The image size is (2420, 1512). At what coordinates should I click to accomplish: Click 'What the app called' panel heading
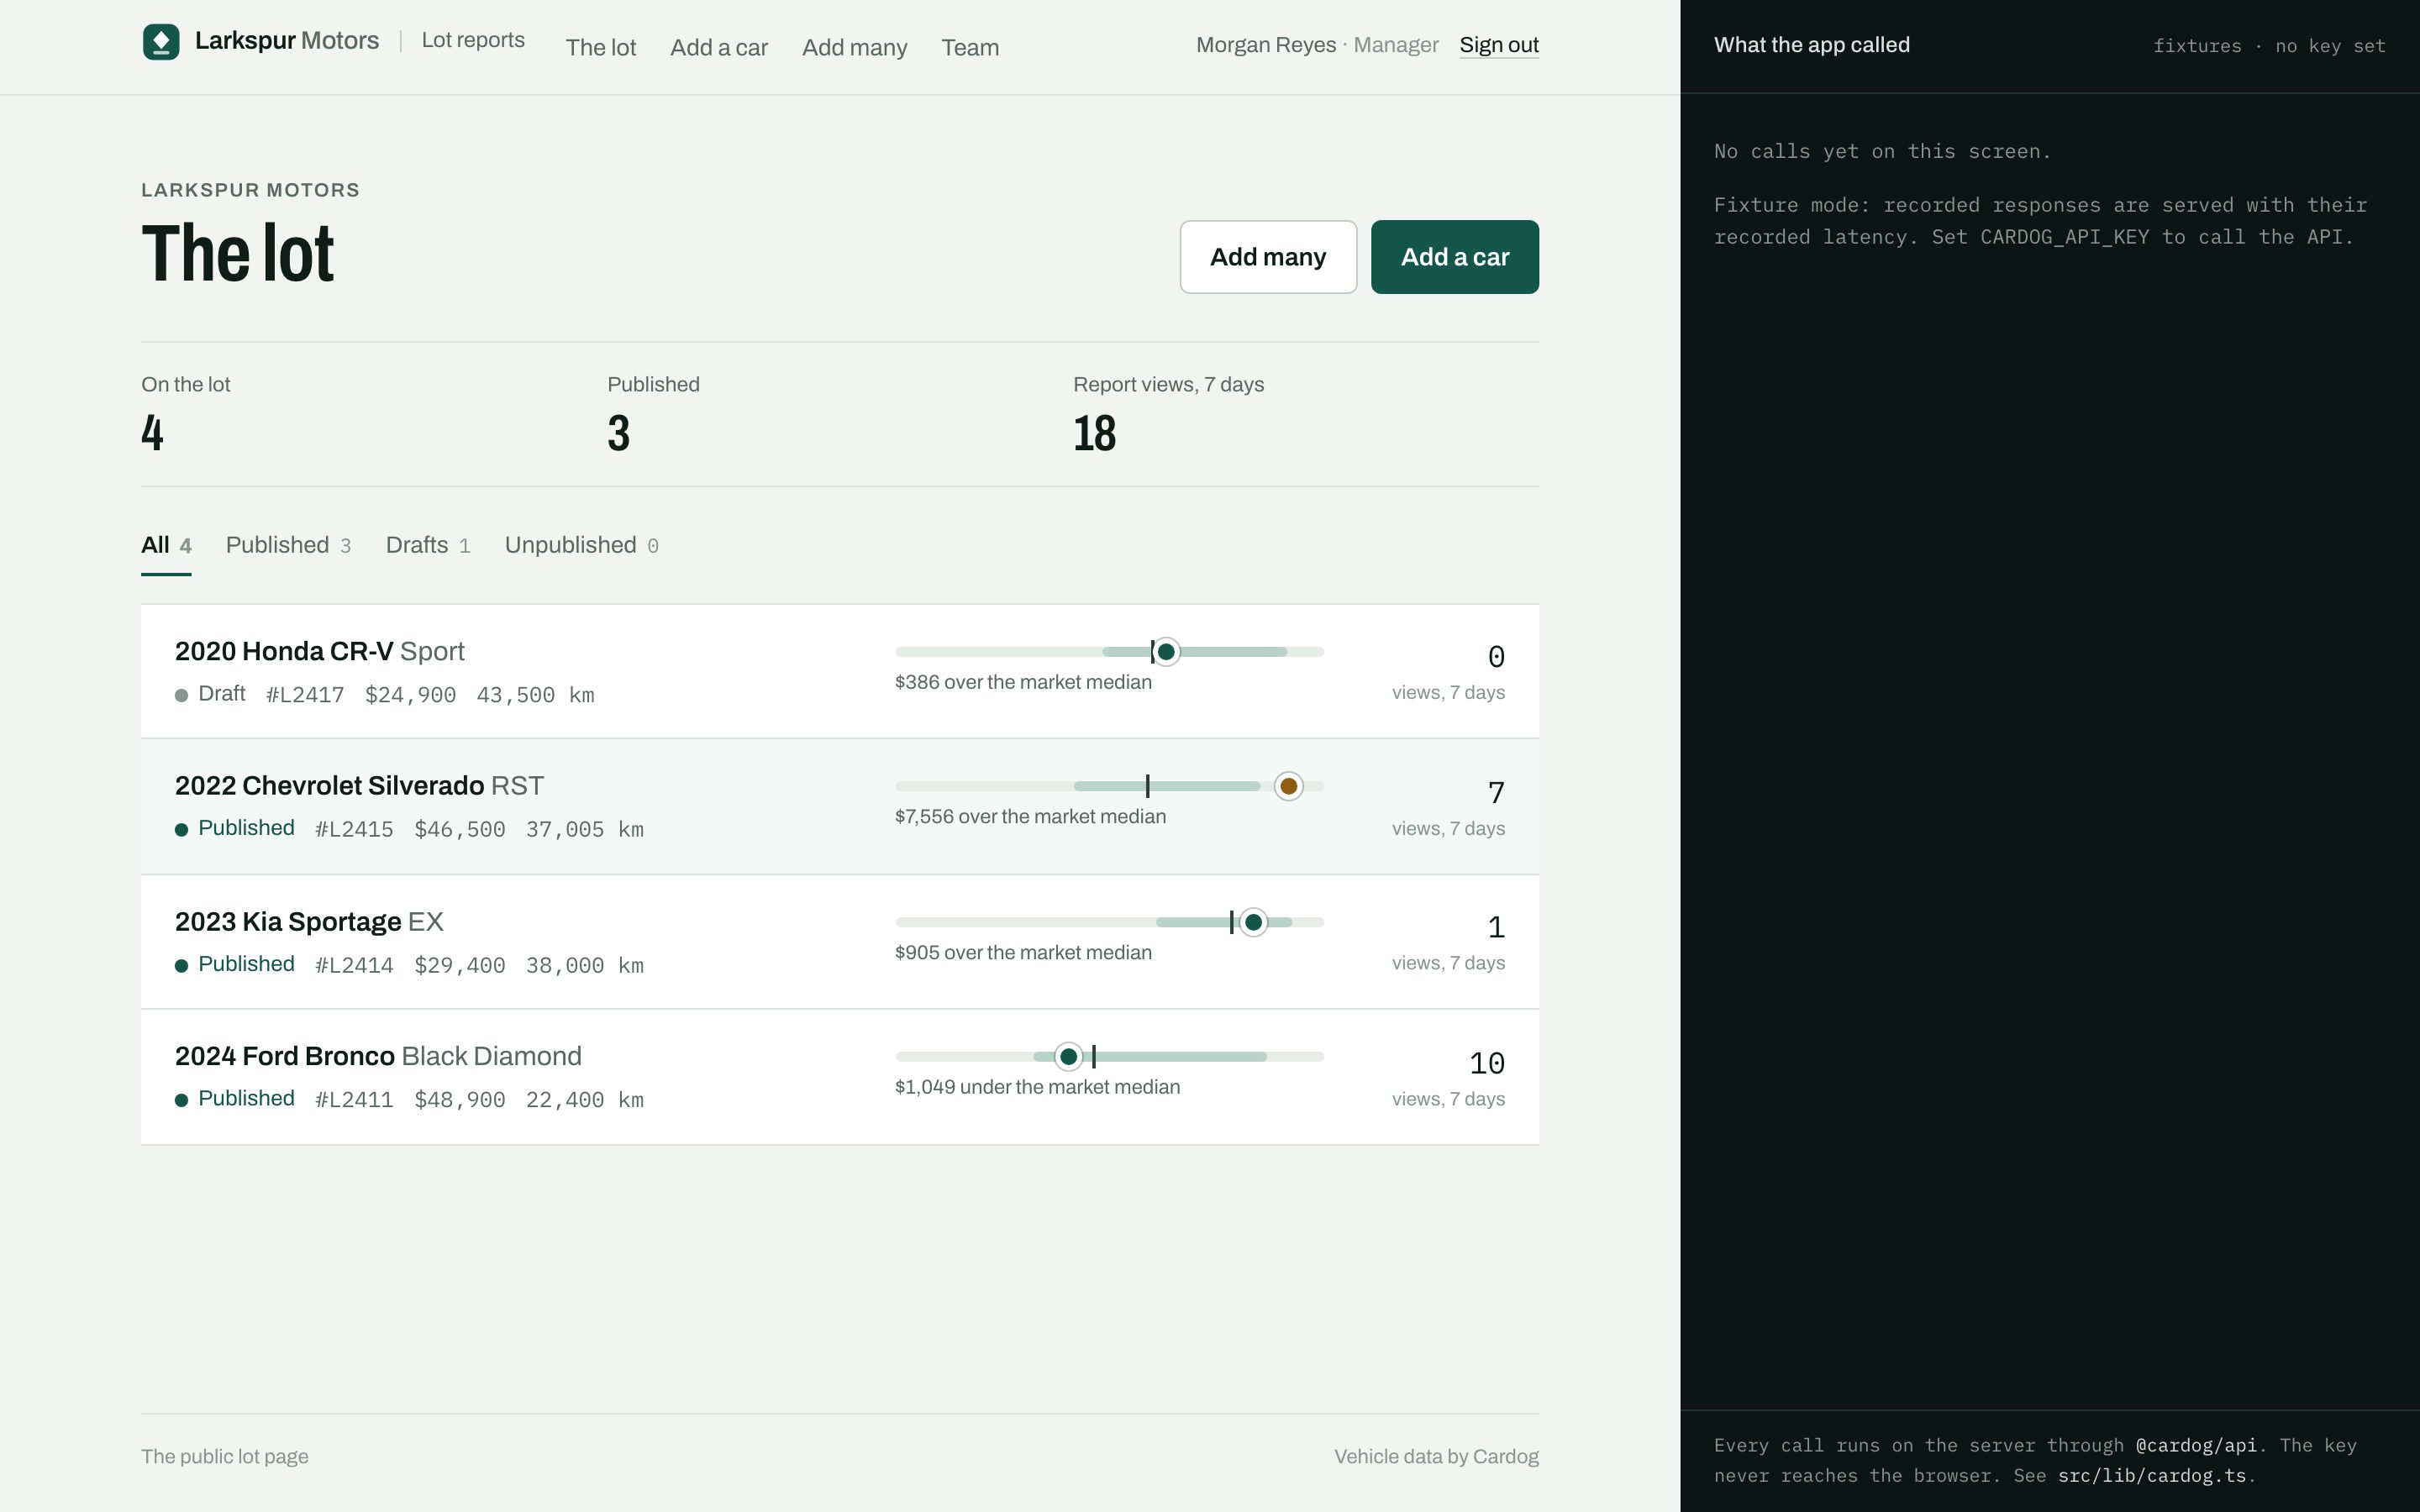point(1812,45)
